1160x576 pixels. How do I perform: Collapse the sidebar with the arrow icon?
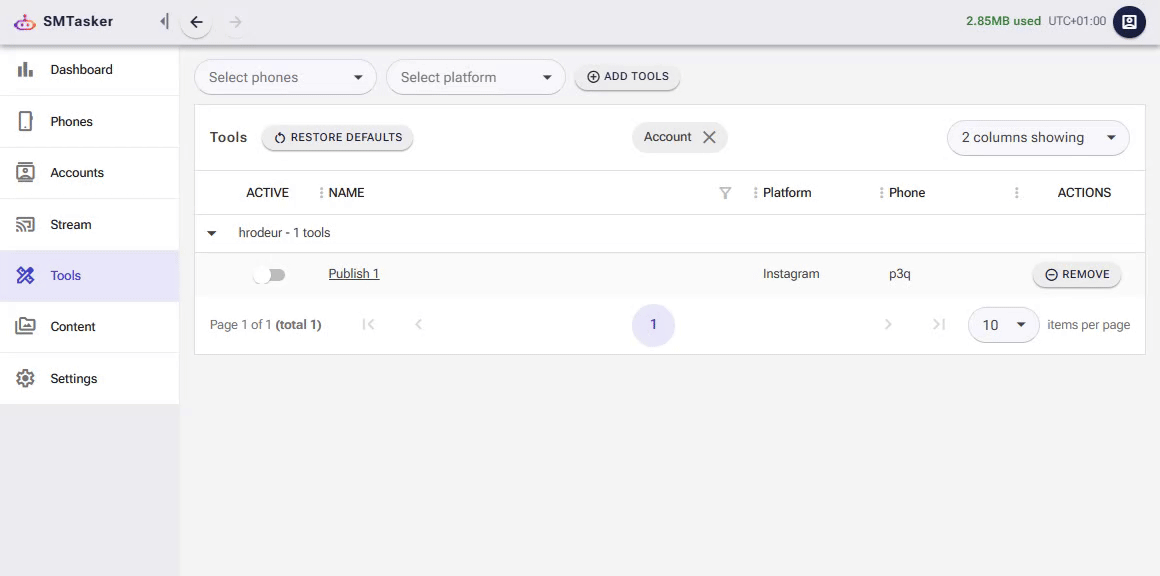164,20
